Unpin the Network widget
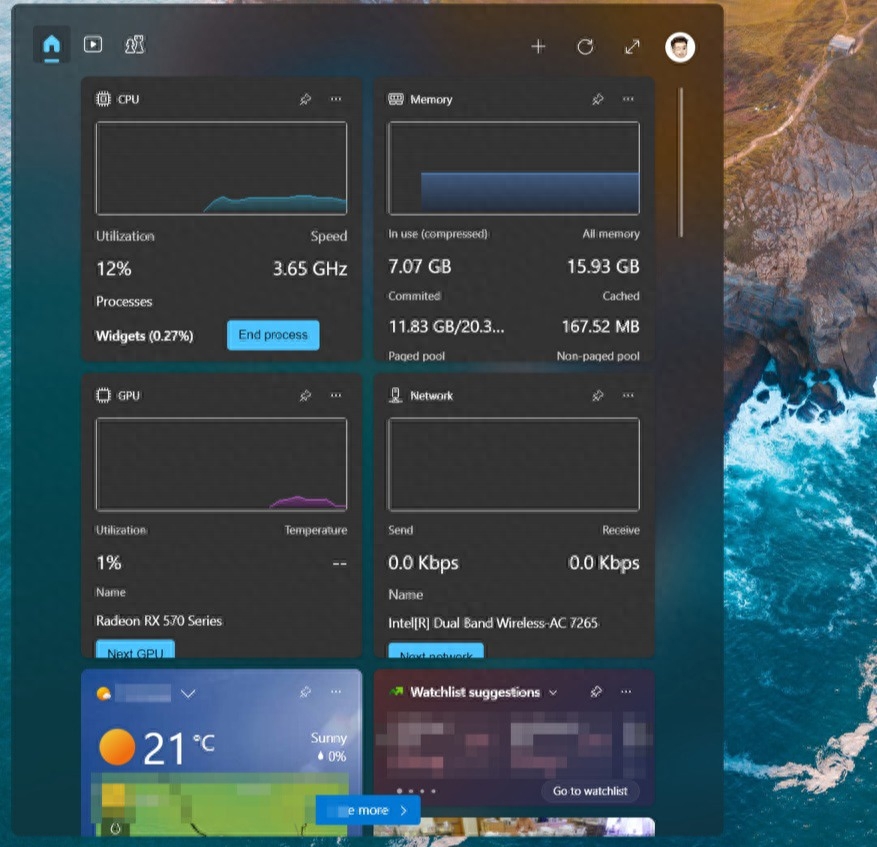 (x=597, y=395)
